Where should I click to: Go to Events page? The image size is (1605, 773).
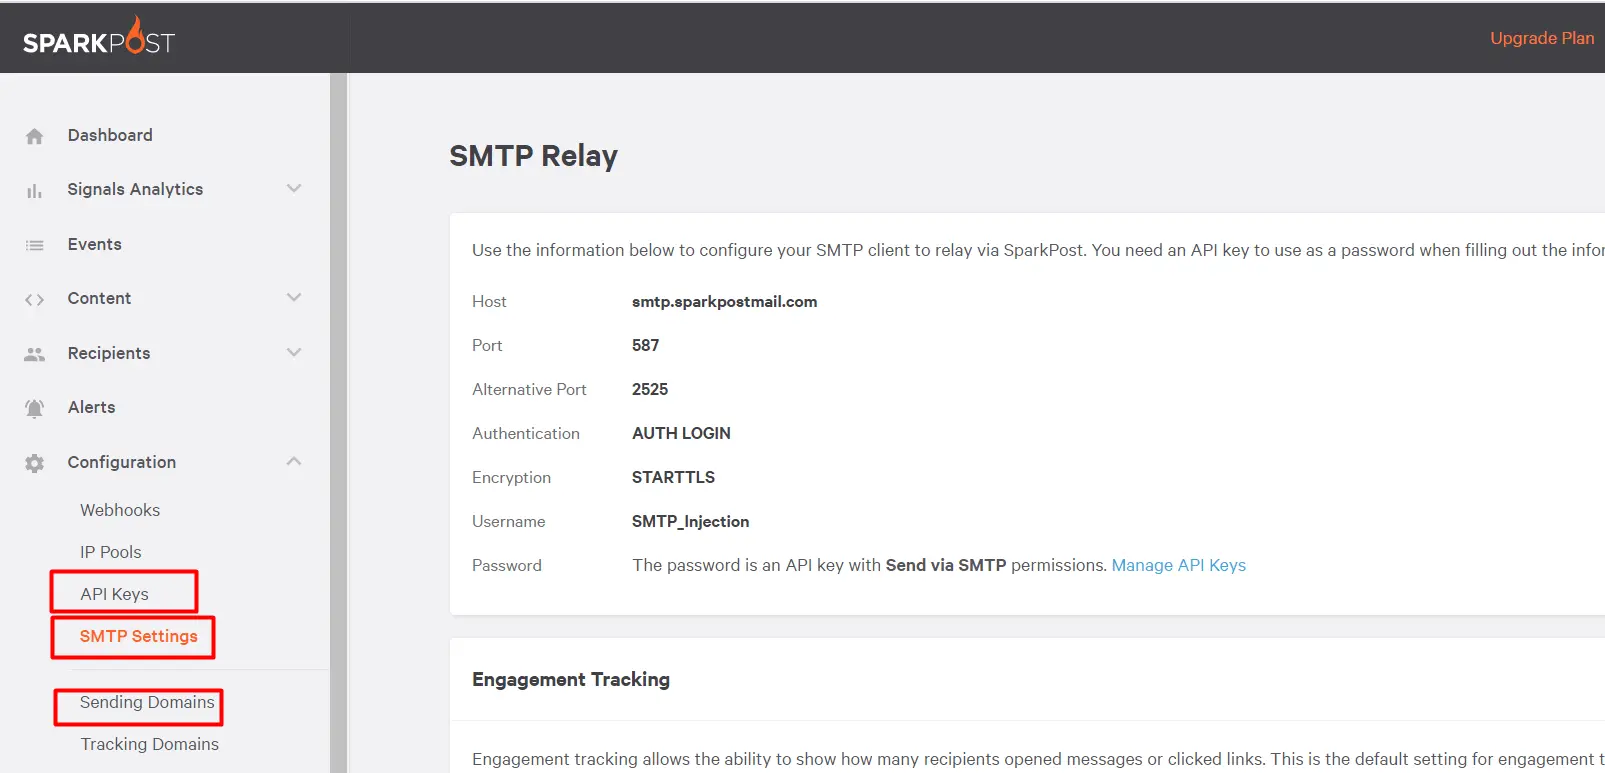[x=94, y=244]
